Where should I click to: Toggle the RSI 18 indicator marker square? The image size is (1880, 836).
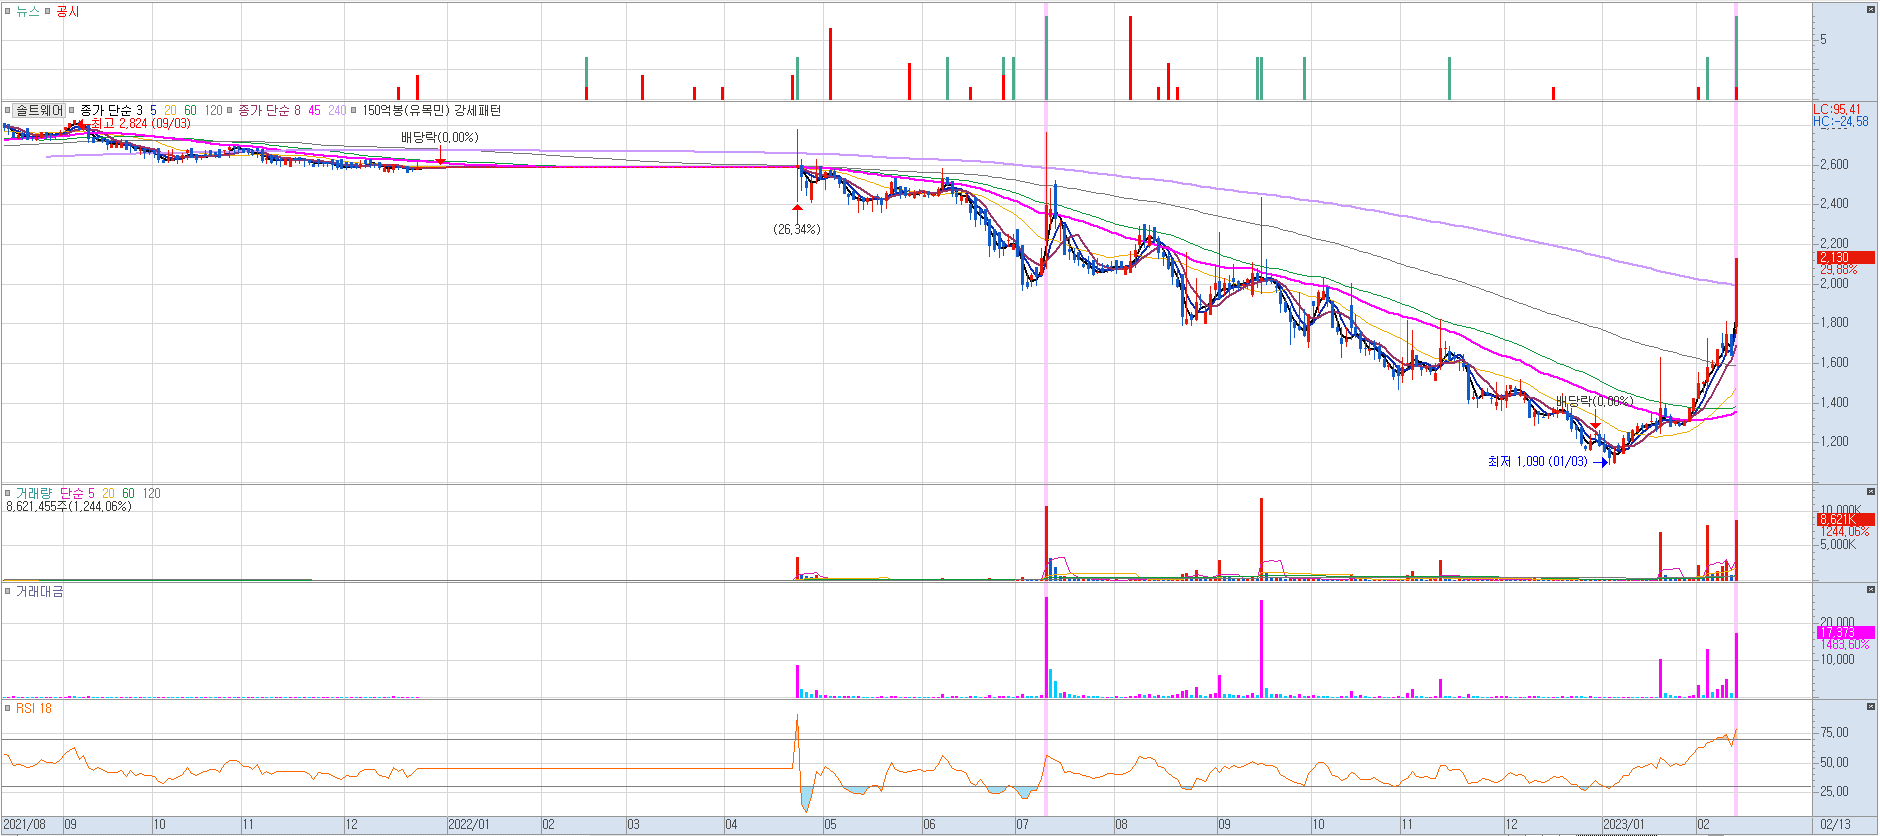coord(8,708)
